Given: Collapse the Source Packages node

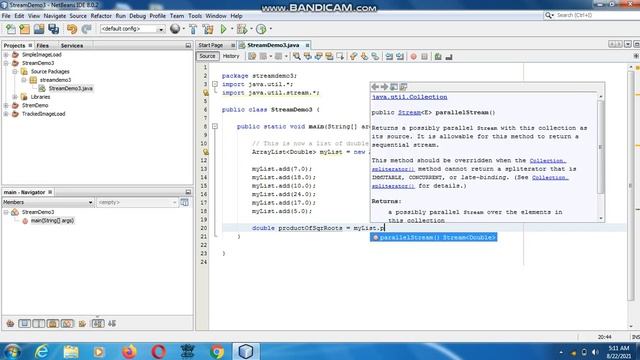Looking at the screenshot, I should pos(15,72).
